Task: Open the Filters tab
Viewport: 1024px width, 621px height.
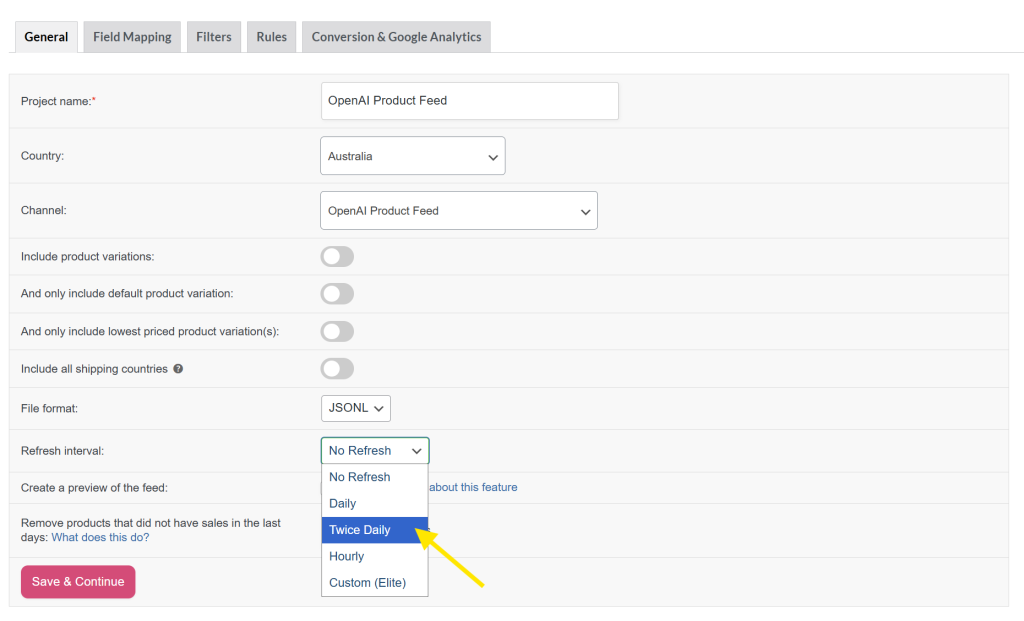Action: (x=213, y=36)
